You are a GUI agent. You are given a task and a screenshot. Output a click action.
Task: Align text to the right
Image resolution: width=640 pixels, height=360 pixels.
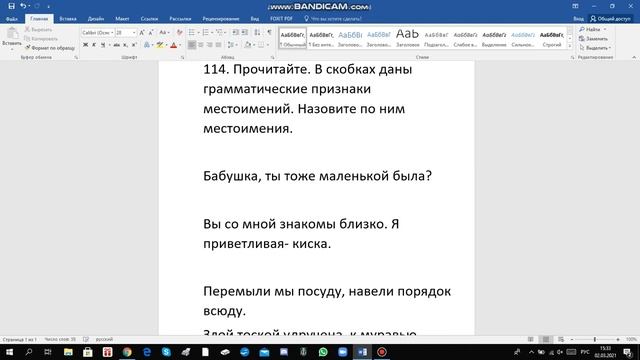pos(209,45)
